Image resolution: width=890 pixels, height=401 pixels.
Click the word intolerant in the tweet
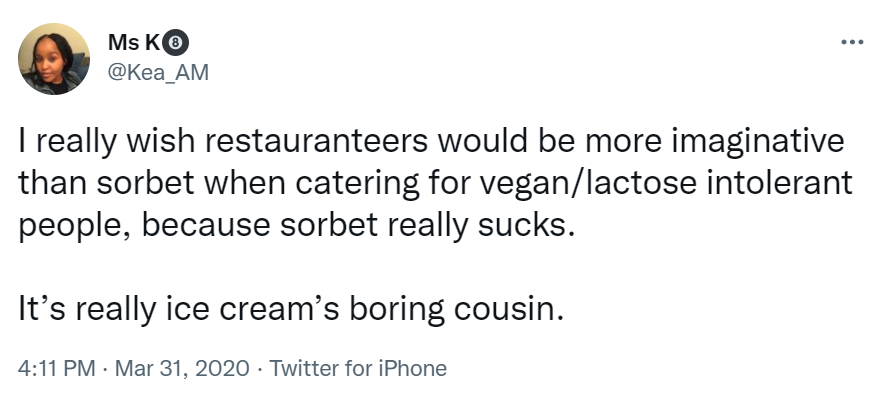tap(777, 183)
